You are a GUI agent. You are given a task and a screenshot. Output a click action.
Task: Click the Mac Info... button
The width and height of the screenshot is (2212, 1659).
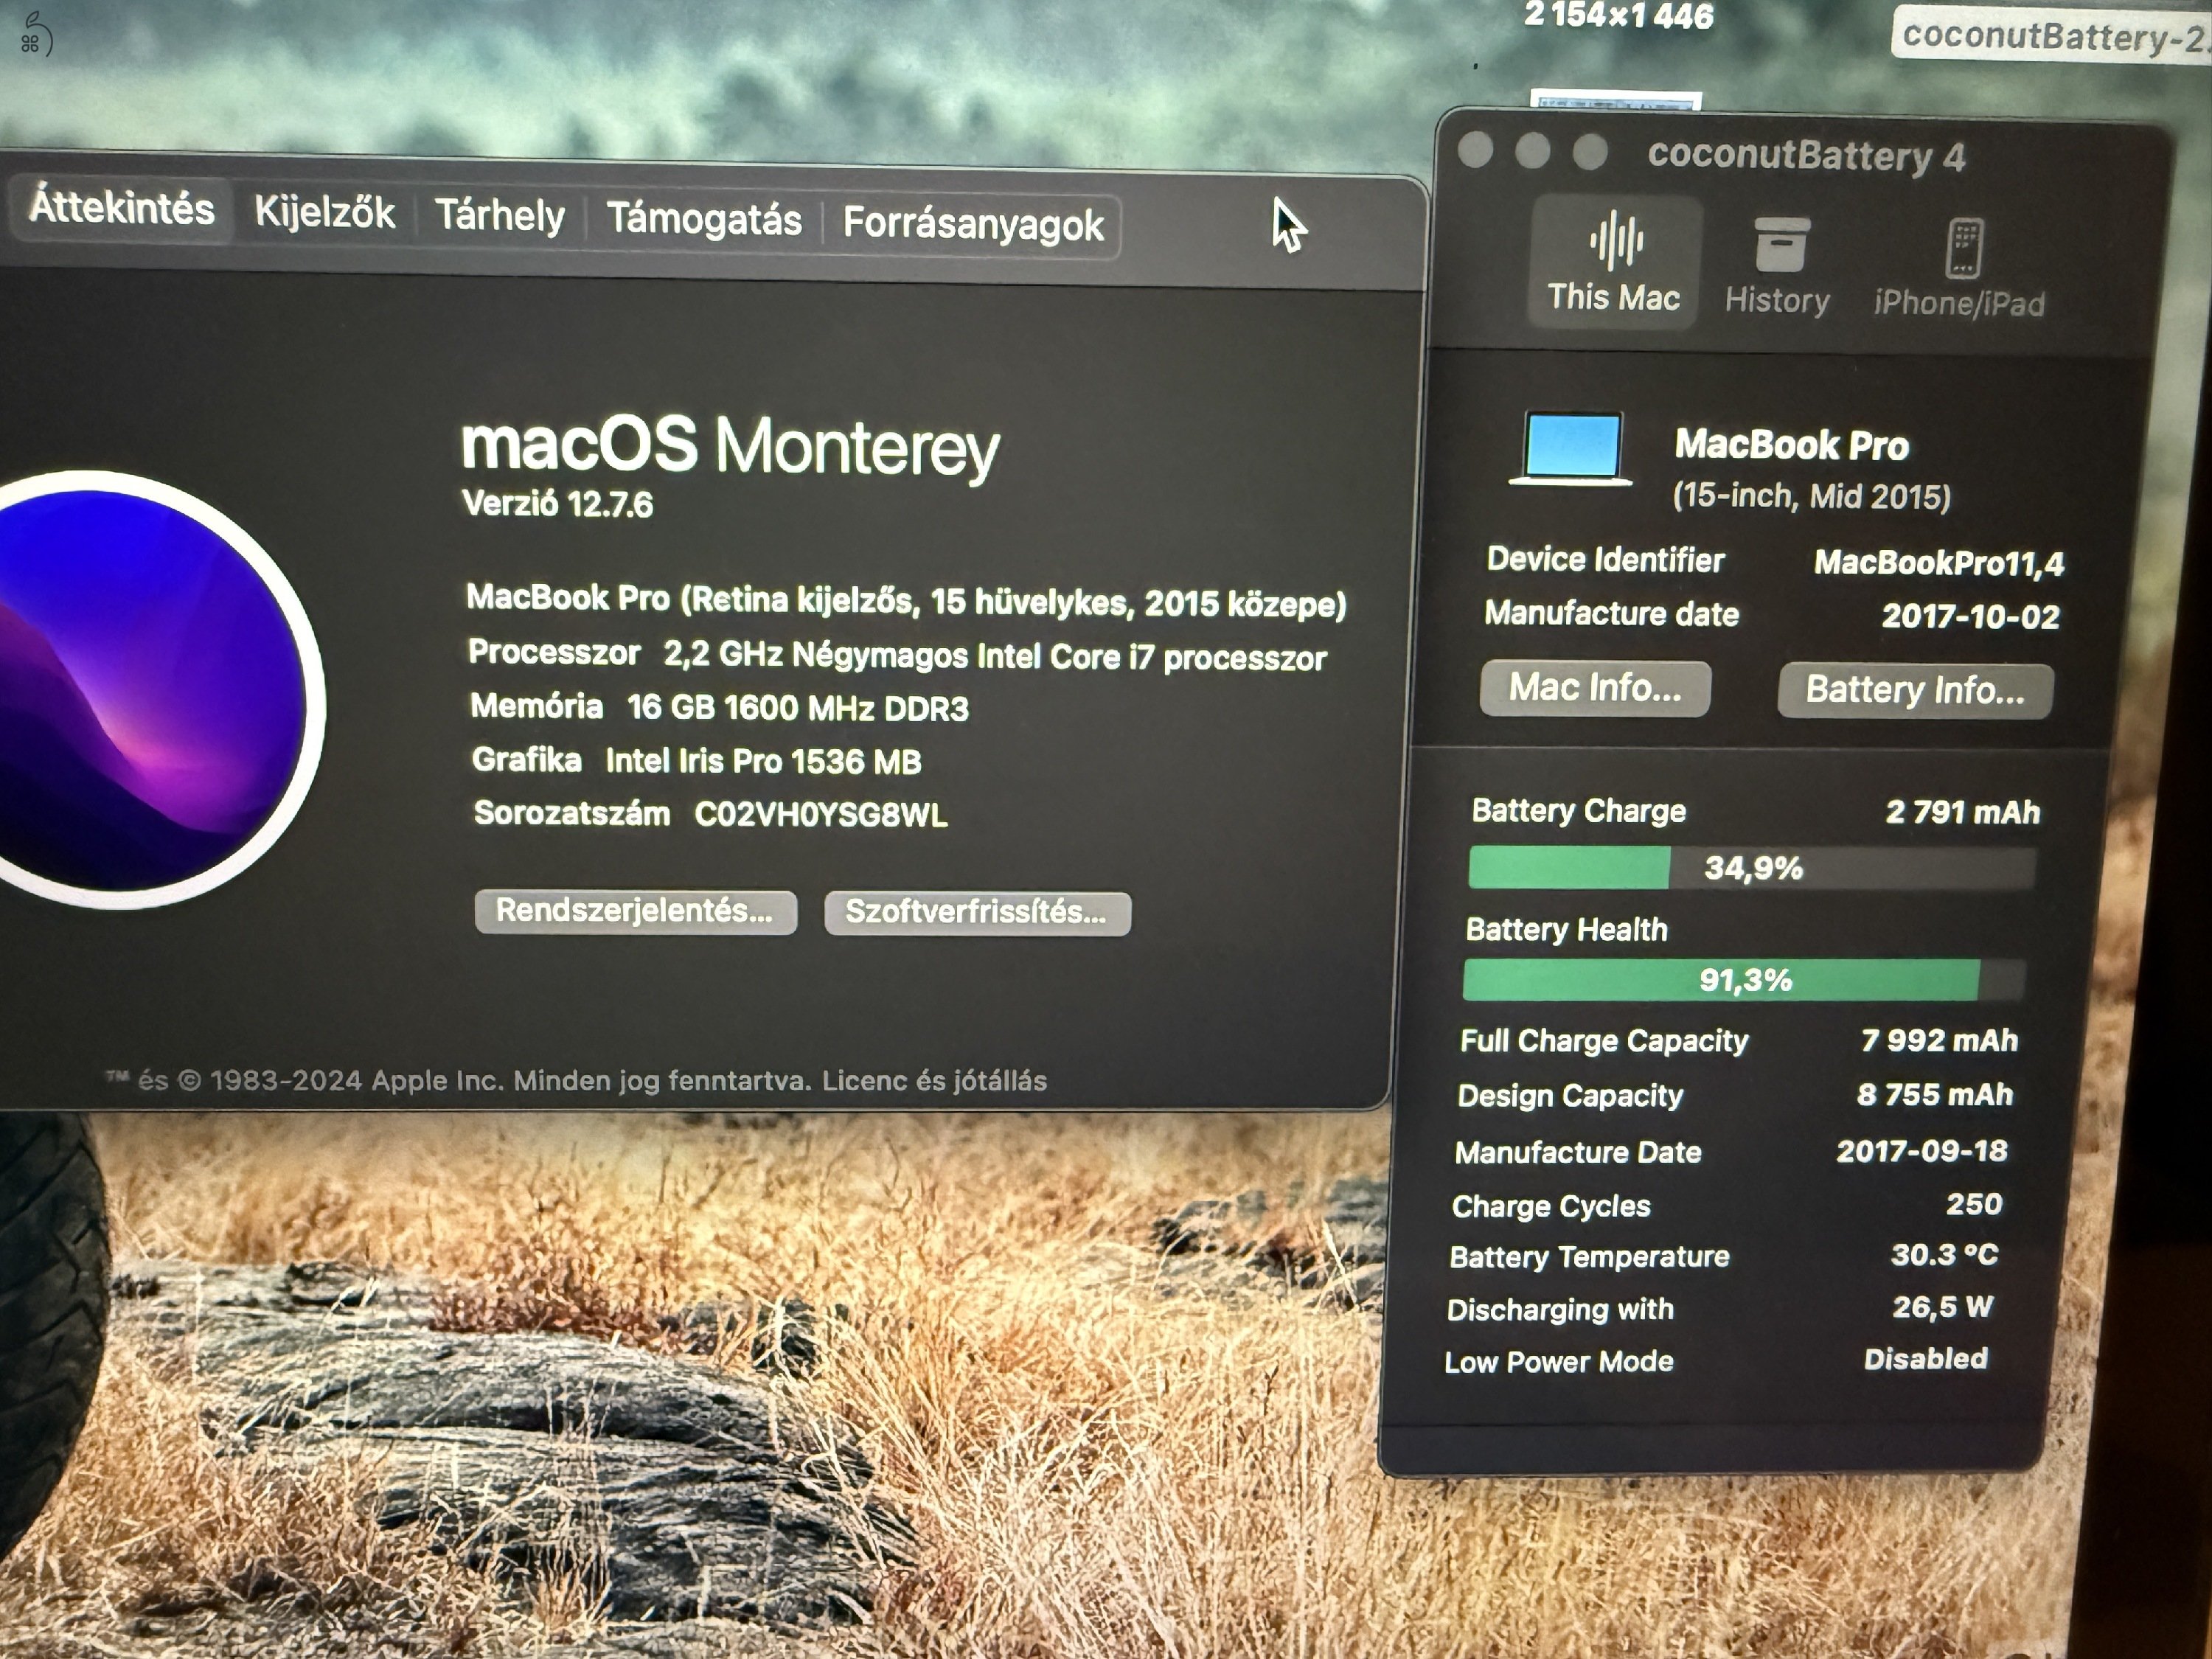pyautogui.click(x=1595, y=688)
